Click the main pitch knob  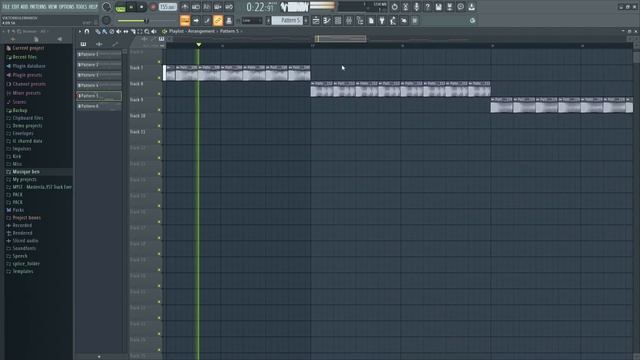(107, 20)
